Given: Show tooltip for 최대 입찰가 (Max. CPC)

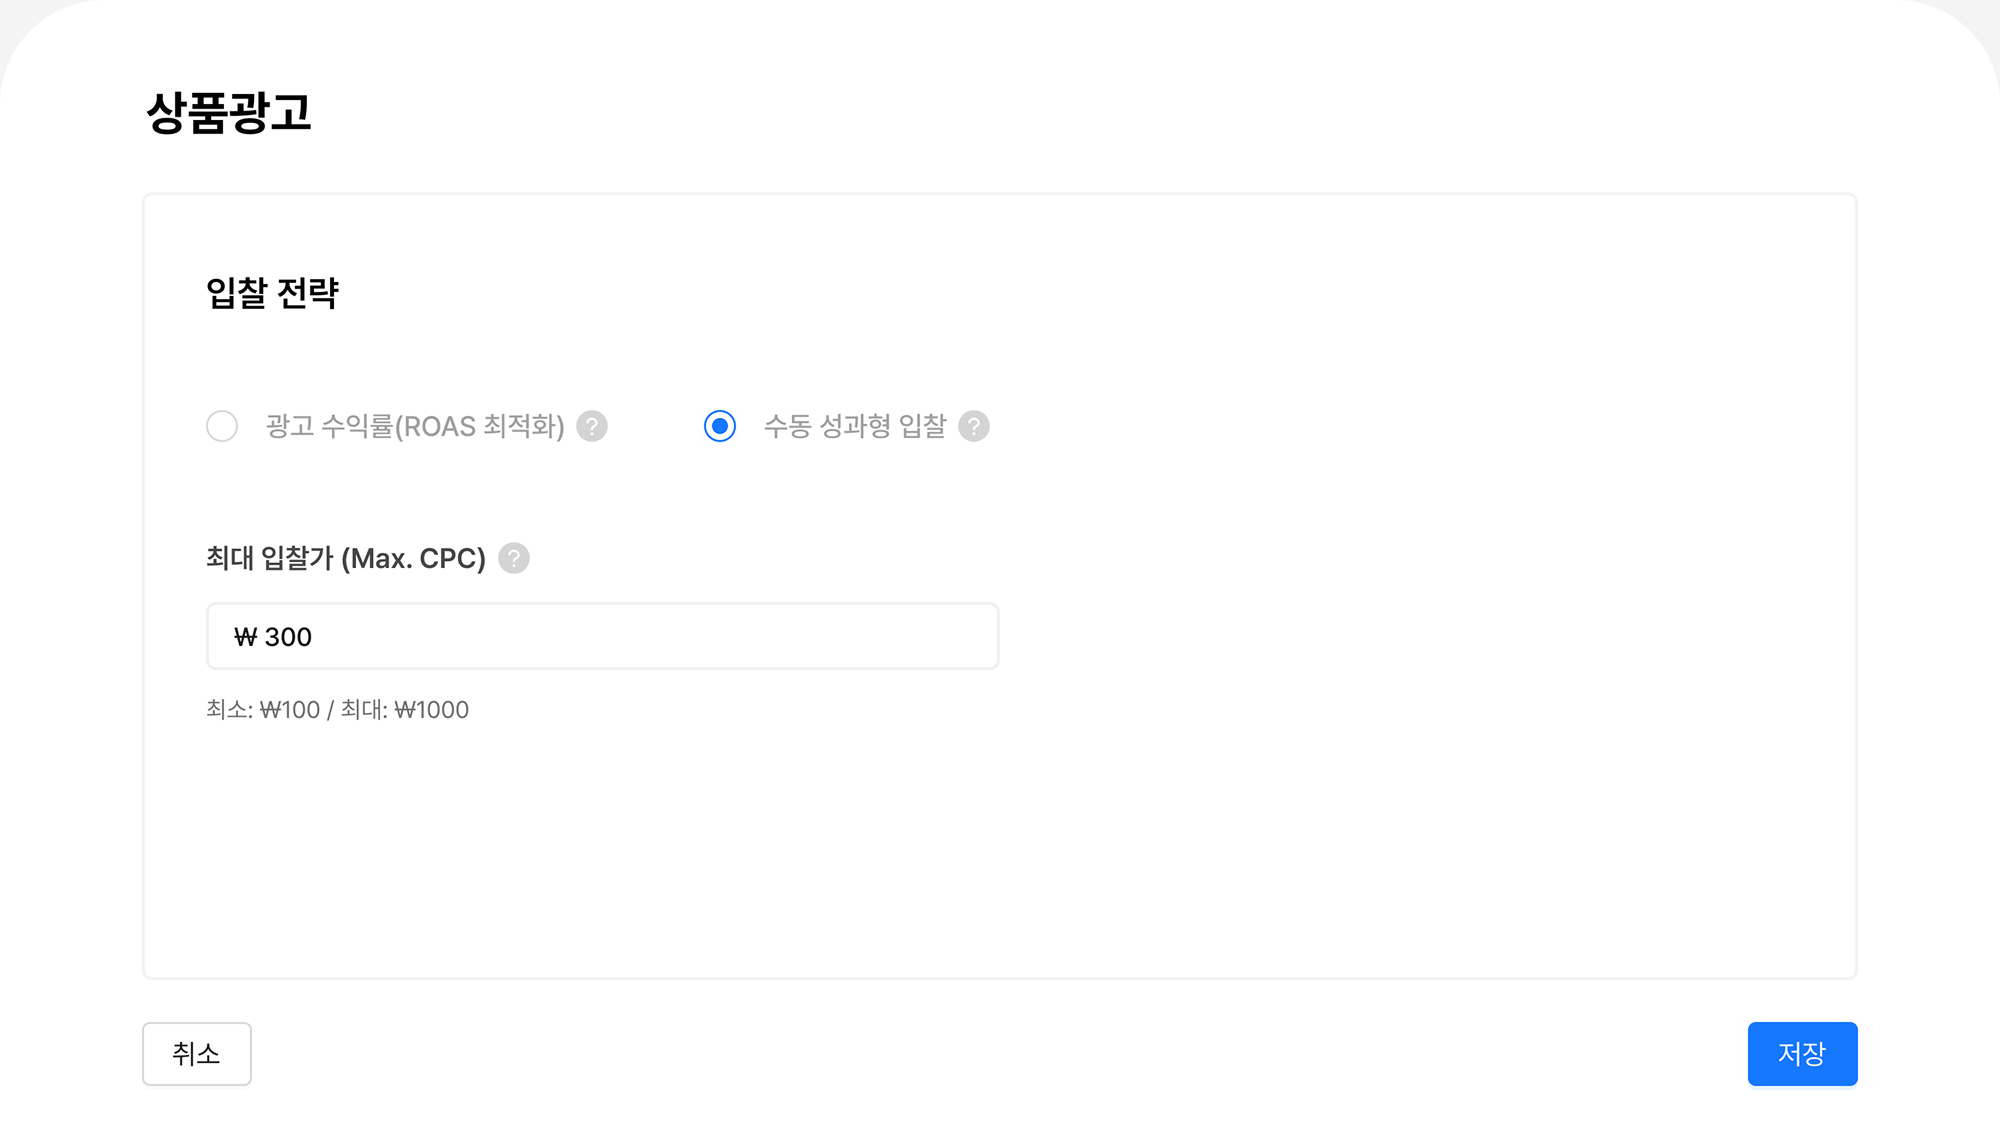Looking at the screenshot, I should pos(514,558).
